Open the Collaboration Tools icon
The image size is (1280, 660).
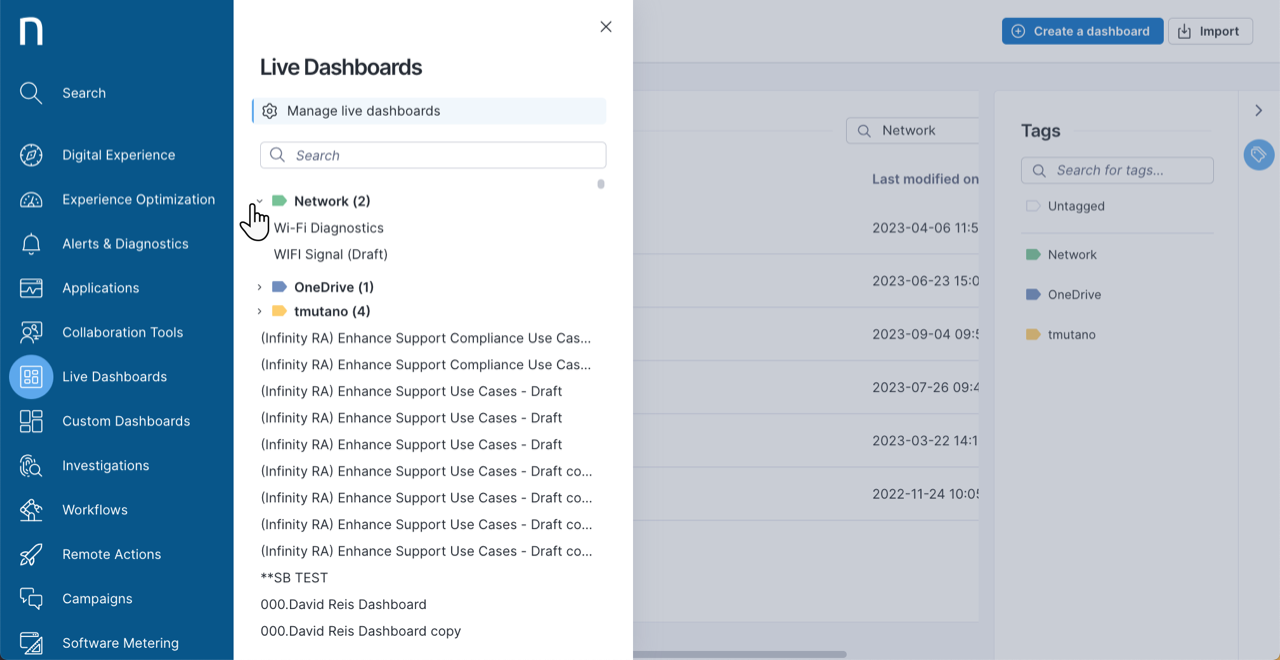[31, 332]
